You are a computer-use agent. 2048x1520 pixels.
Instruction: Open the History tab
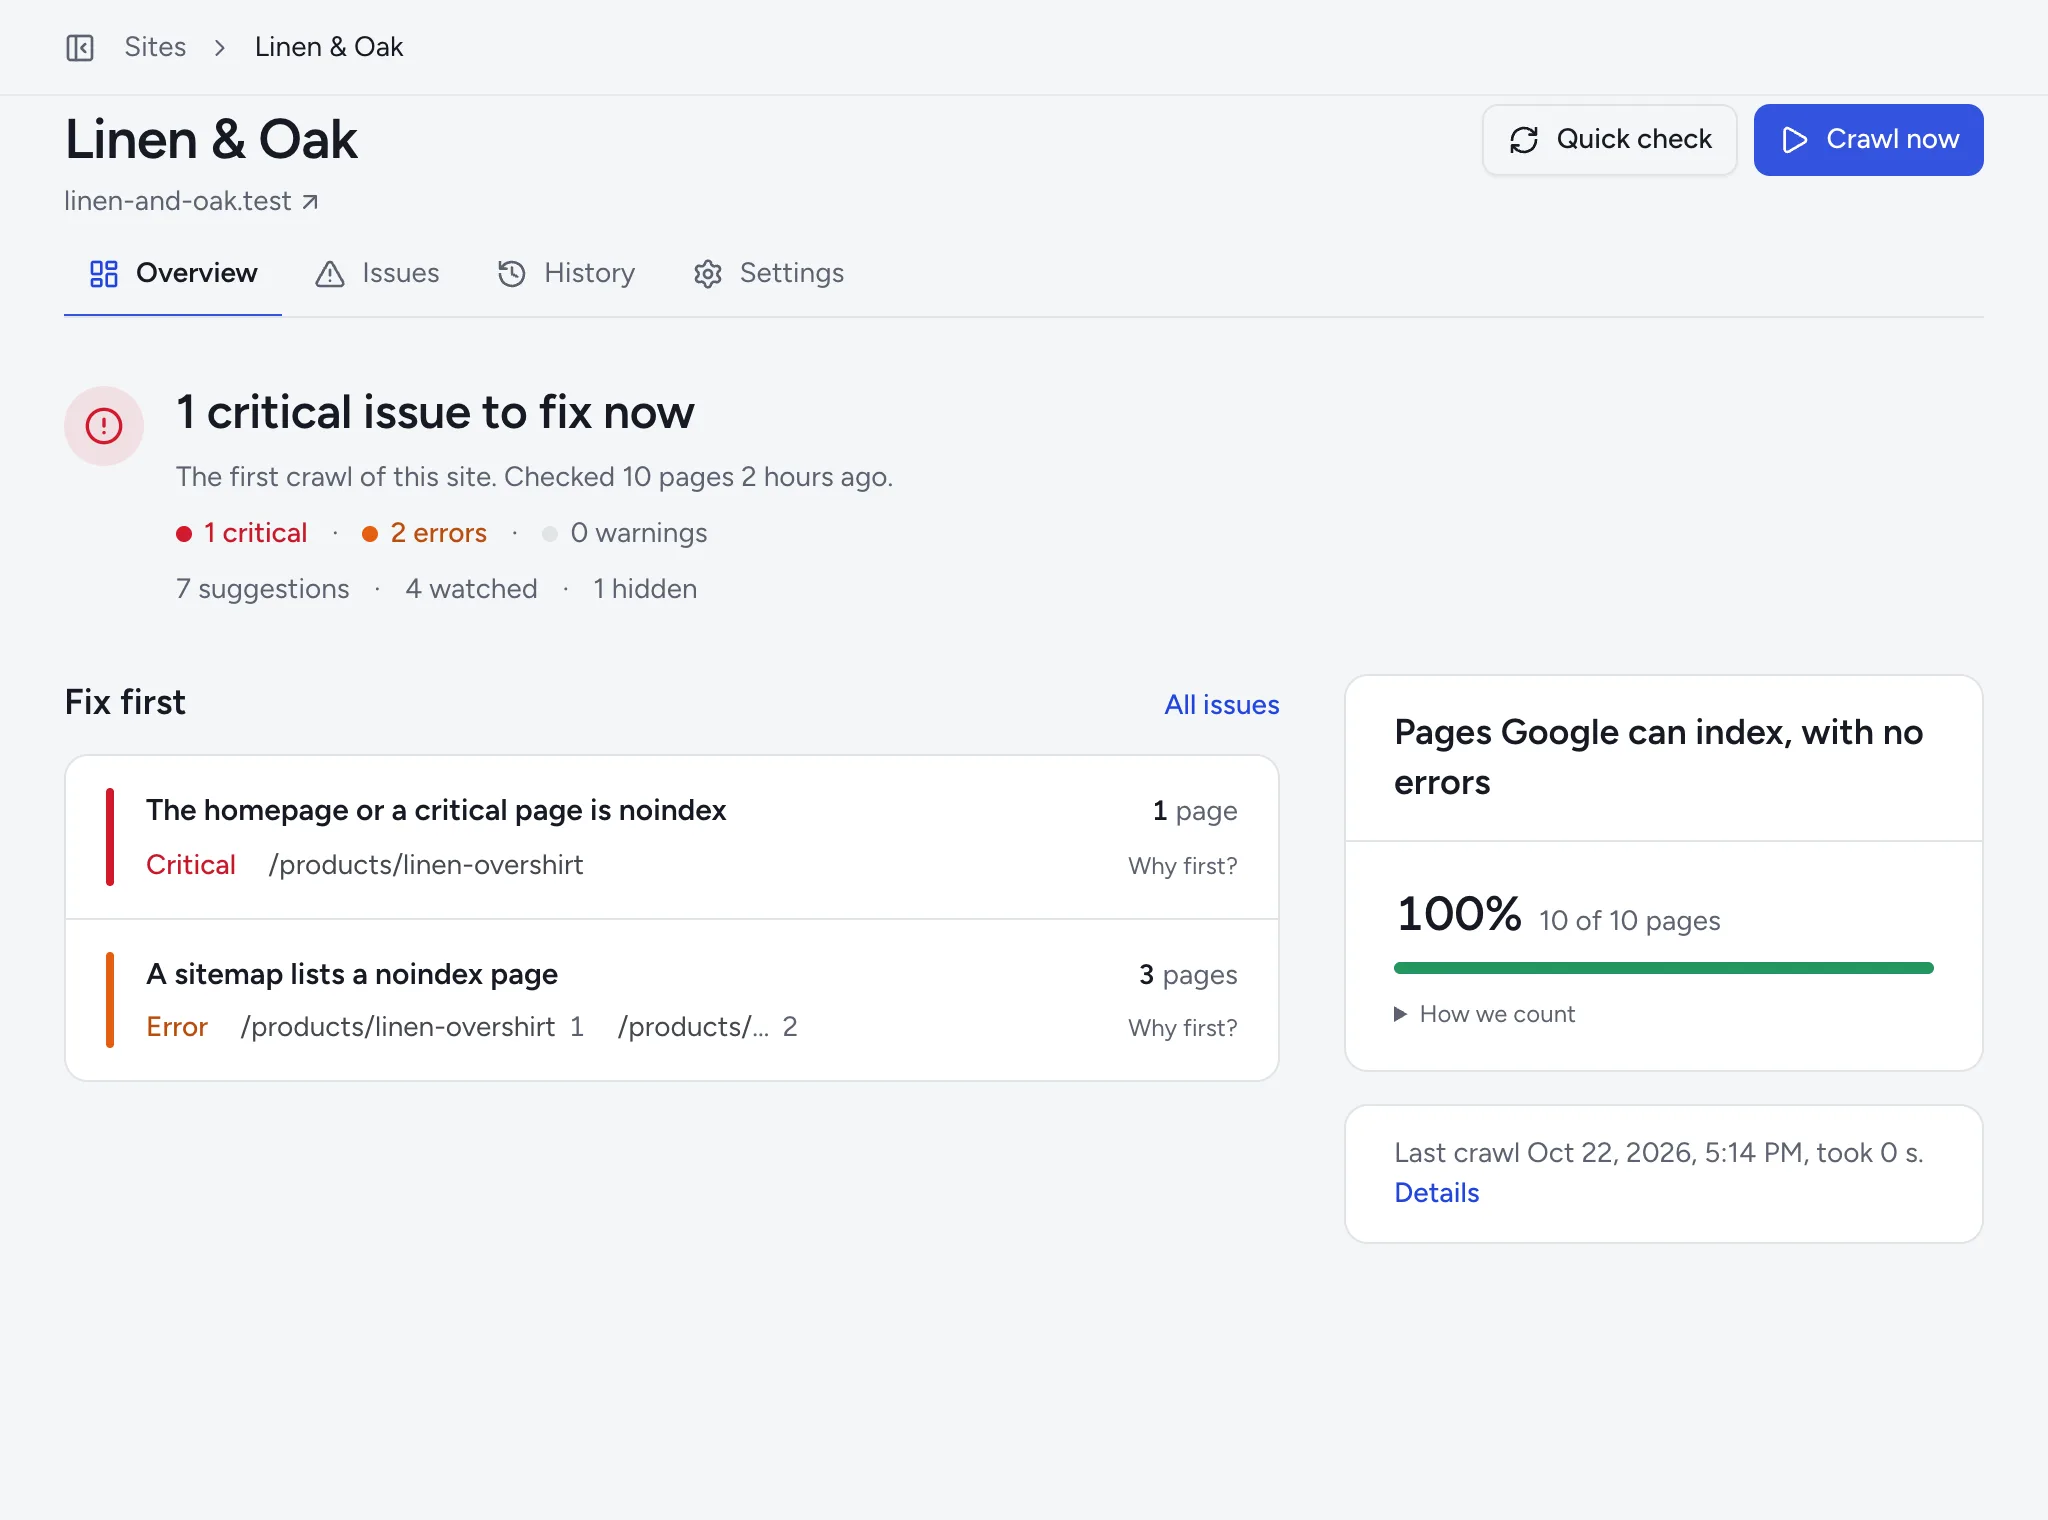pyautogui.click(x=566, y=274)
